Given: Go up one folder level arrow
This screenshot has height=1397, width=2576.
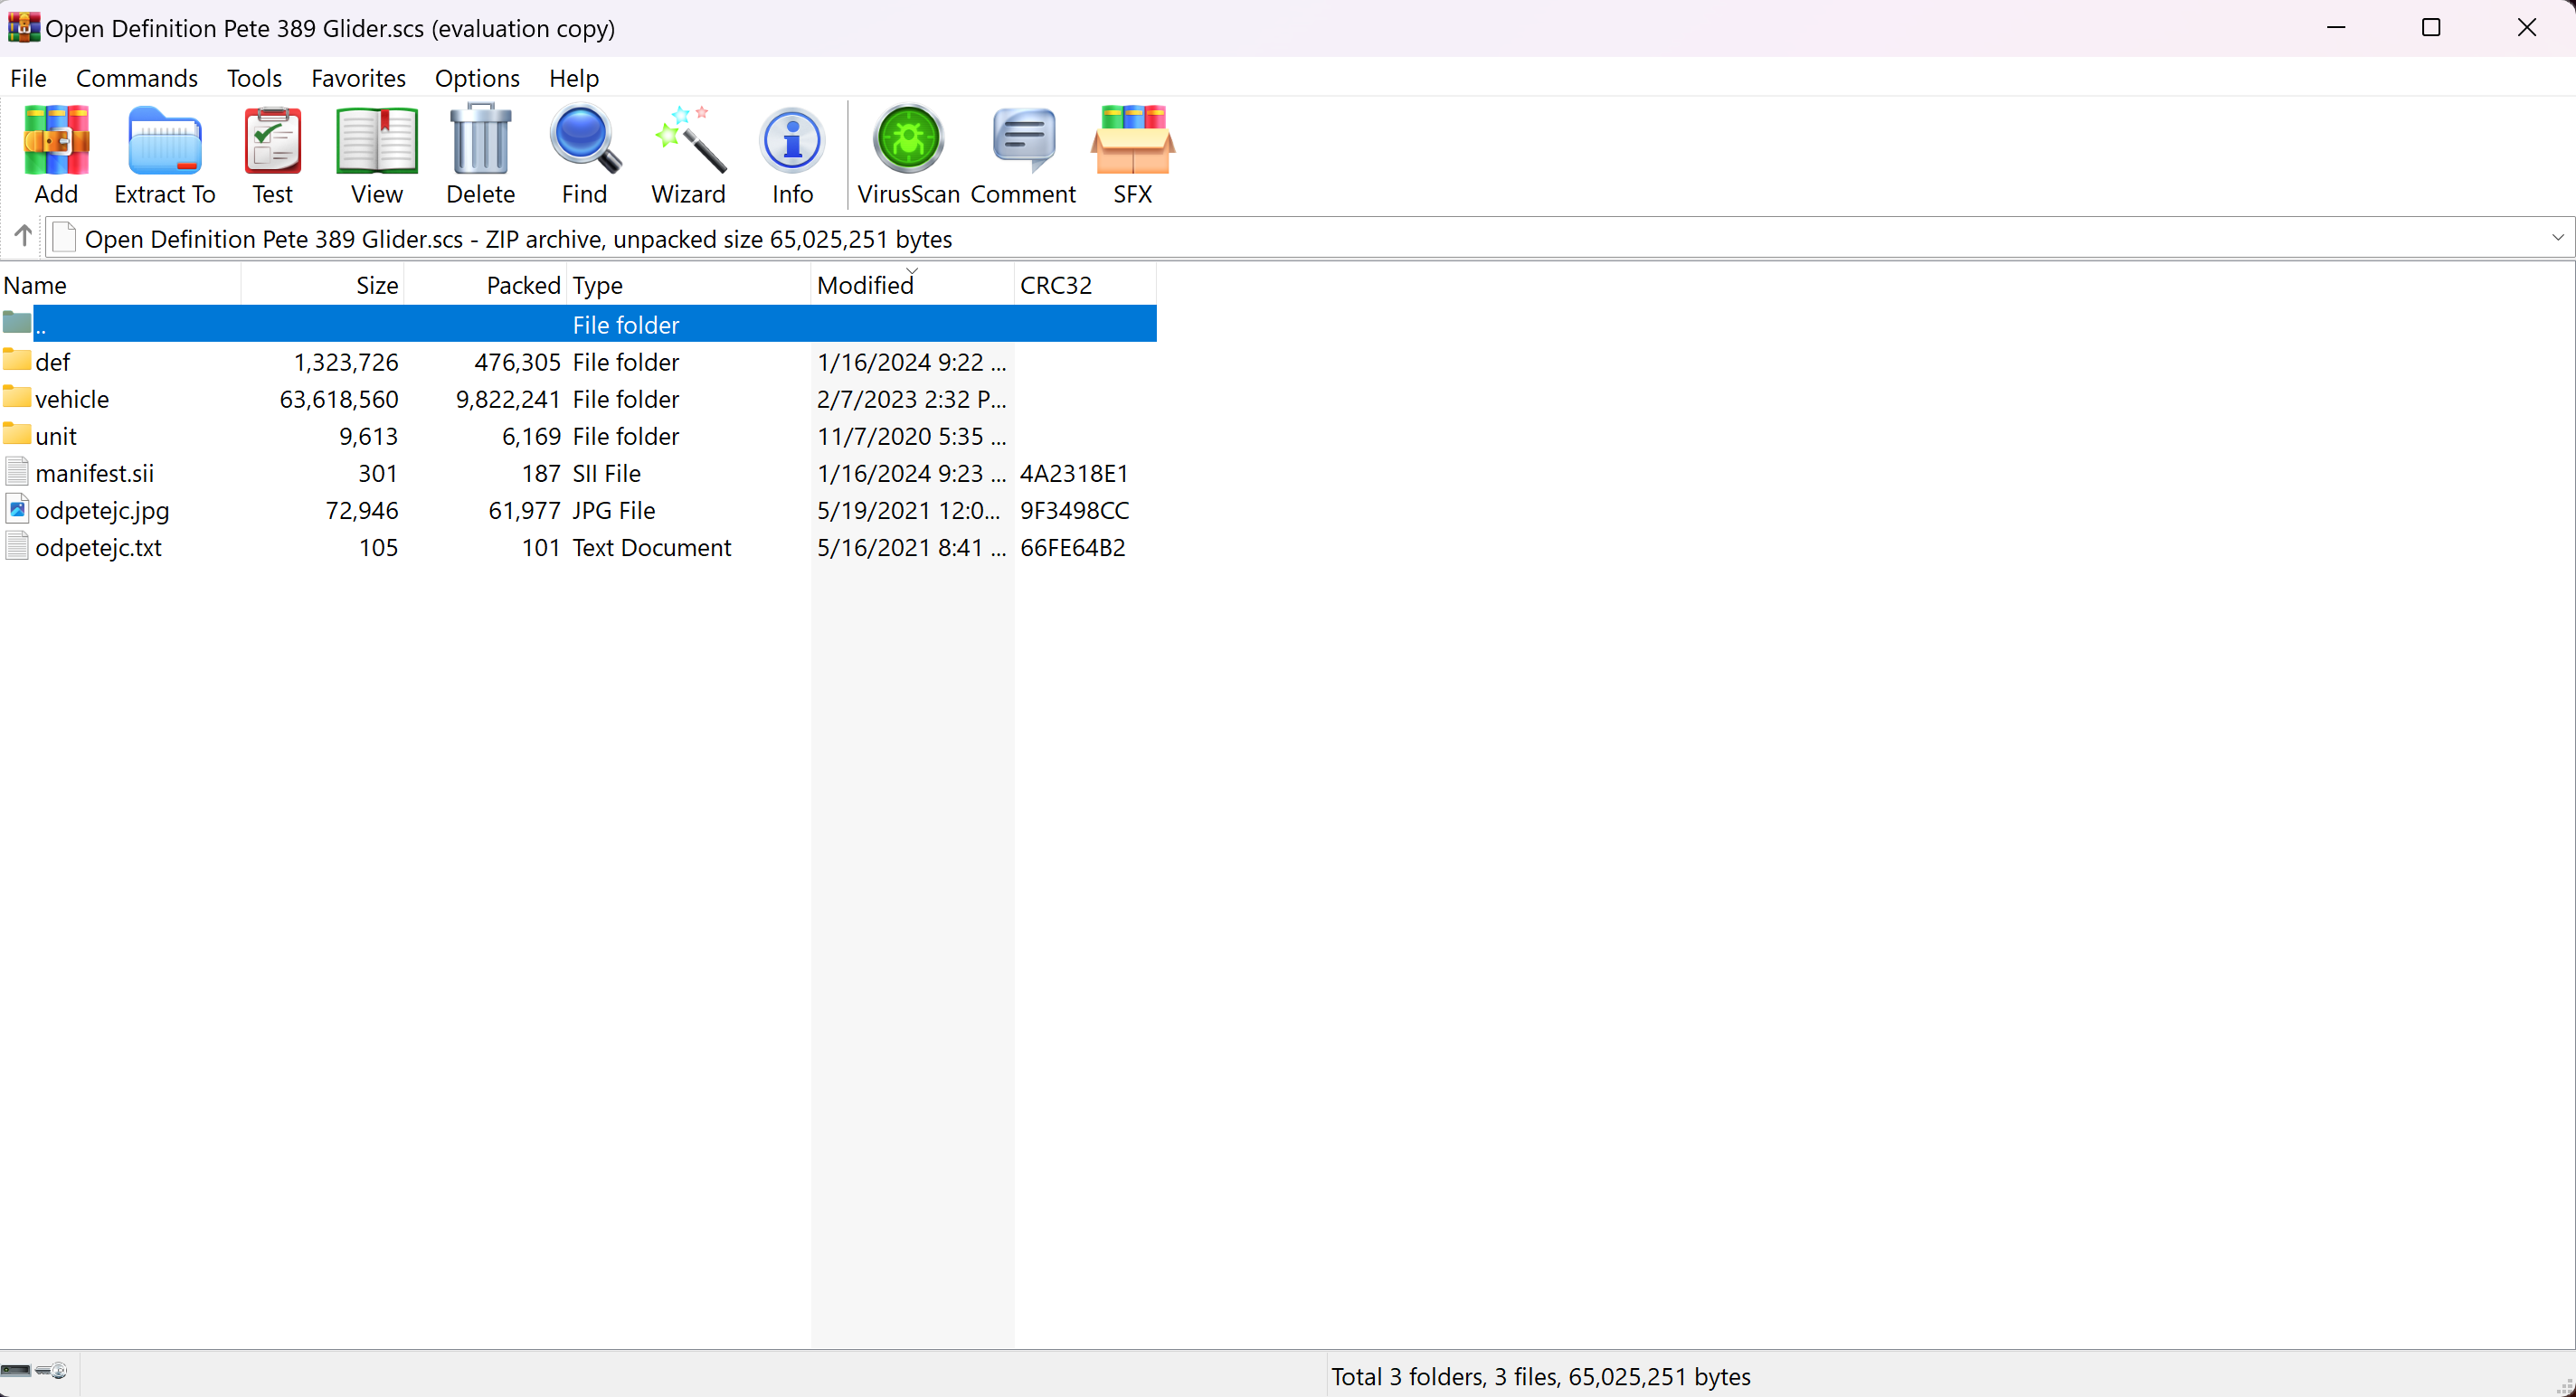Looking at the screenshot, I should 23,237.
